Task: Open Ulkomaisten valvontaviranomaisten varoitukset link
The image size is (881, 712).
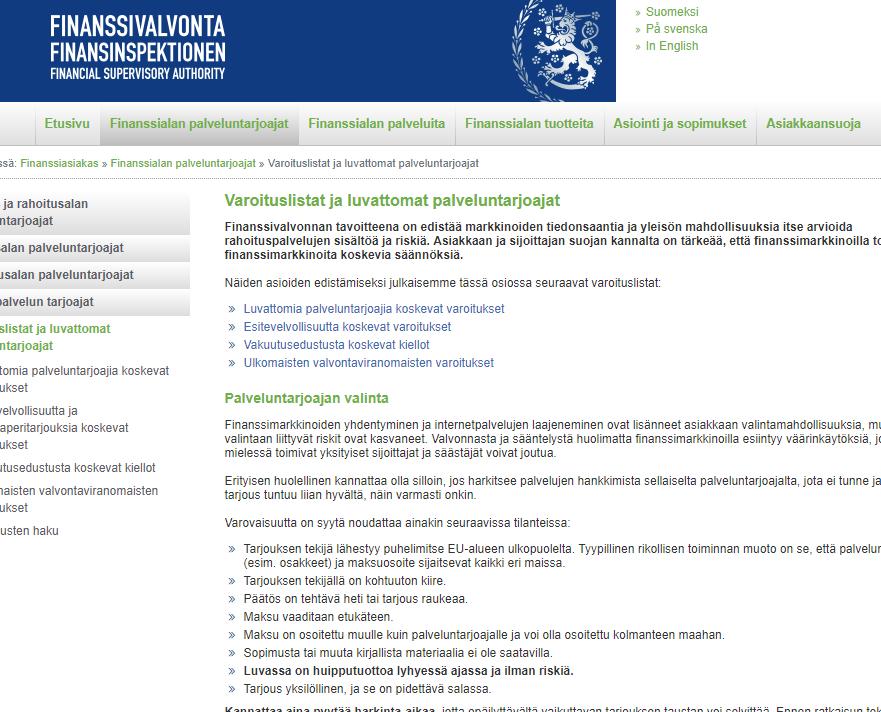Action: tap(369, 362)
